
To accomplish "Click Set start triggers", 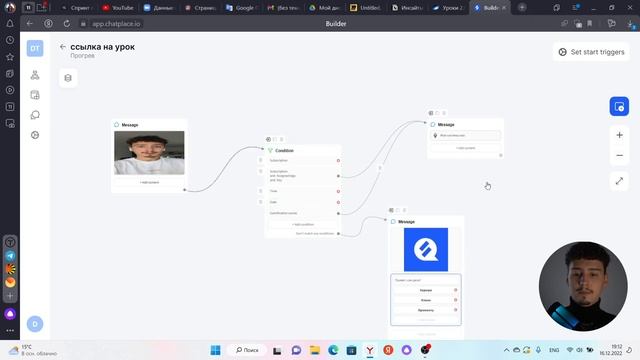I will pos(591,52).
